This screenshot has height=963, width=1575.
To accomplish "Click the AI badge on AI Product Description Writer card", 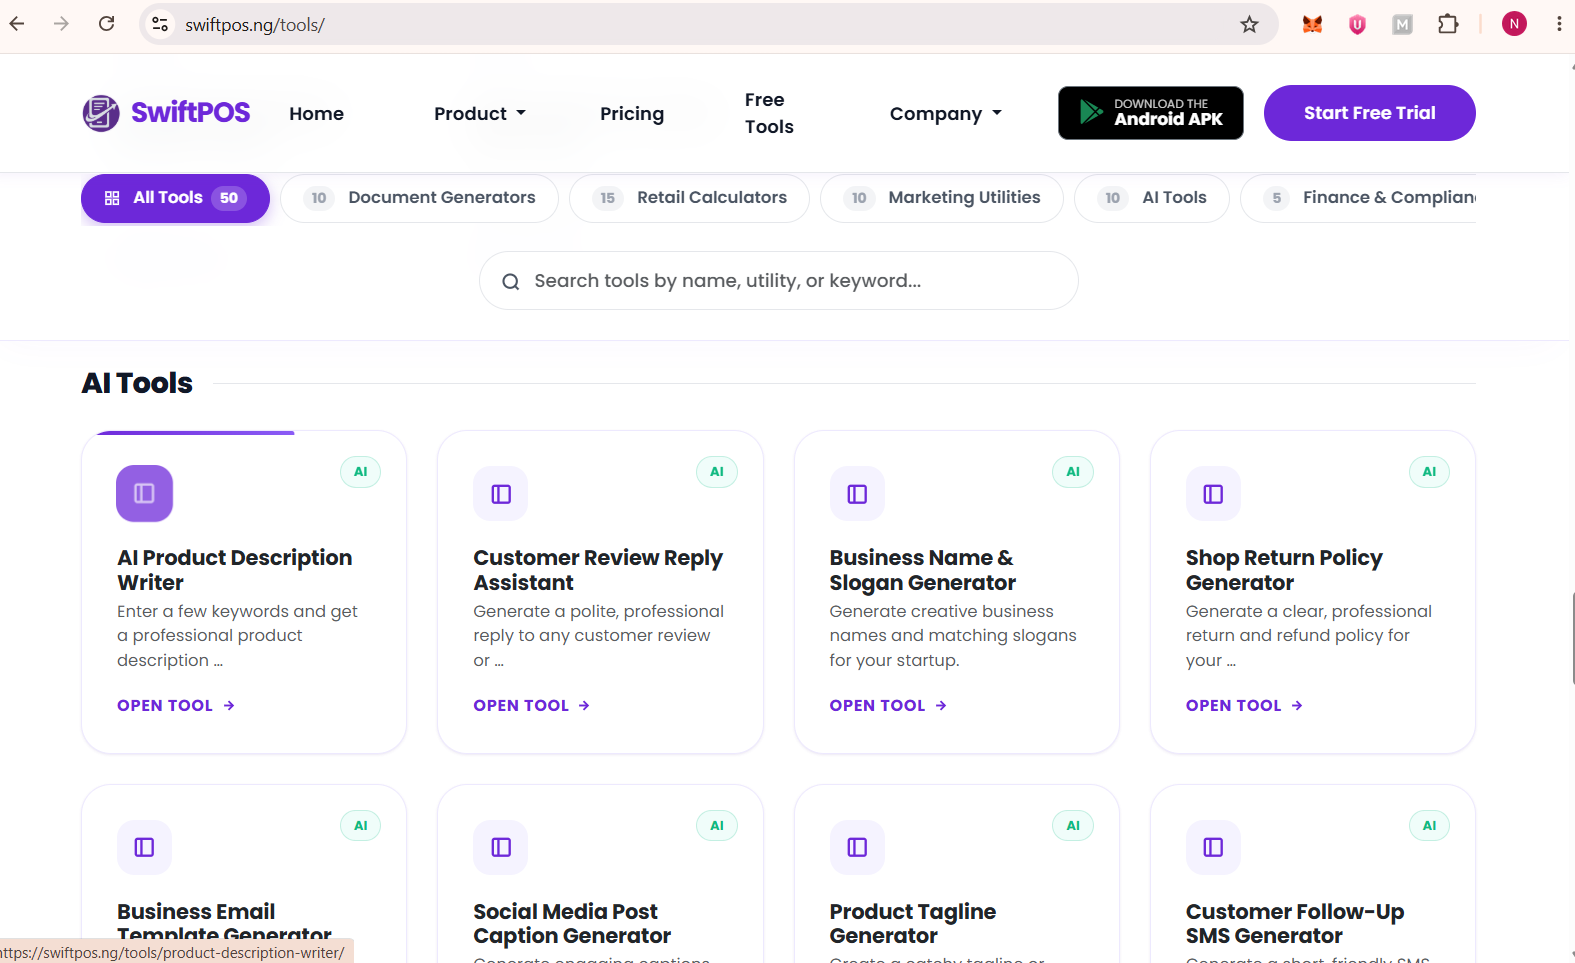I will click(361, 472).
